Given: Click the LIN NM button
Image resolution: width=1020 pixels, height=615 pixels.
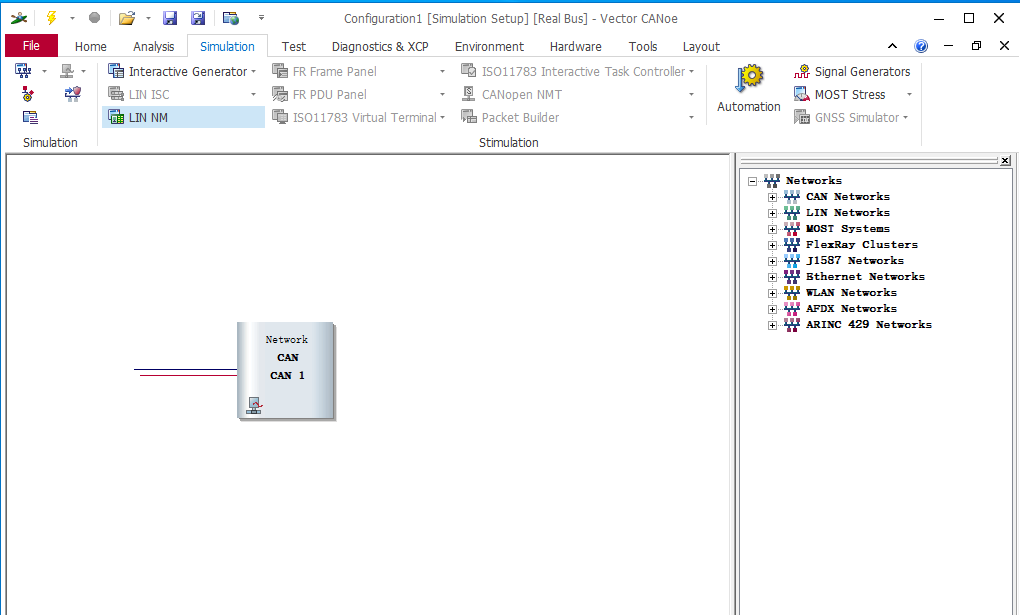Looking at the screenshot, I should pos(183,117).
